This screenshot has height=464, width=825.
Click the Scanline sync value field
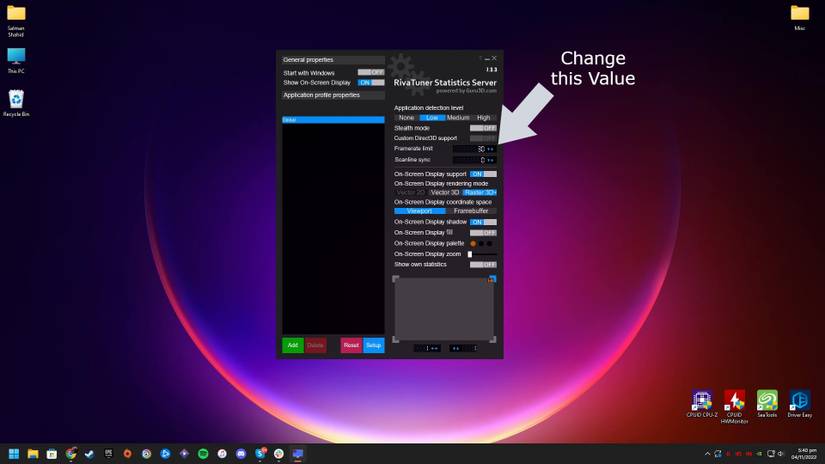(469, 160)
